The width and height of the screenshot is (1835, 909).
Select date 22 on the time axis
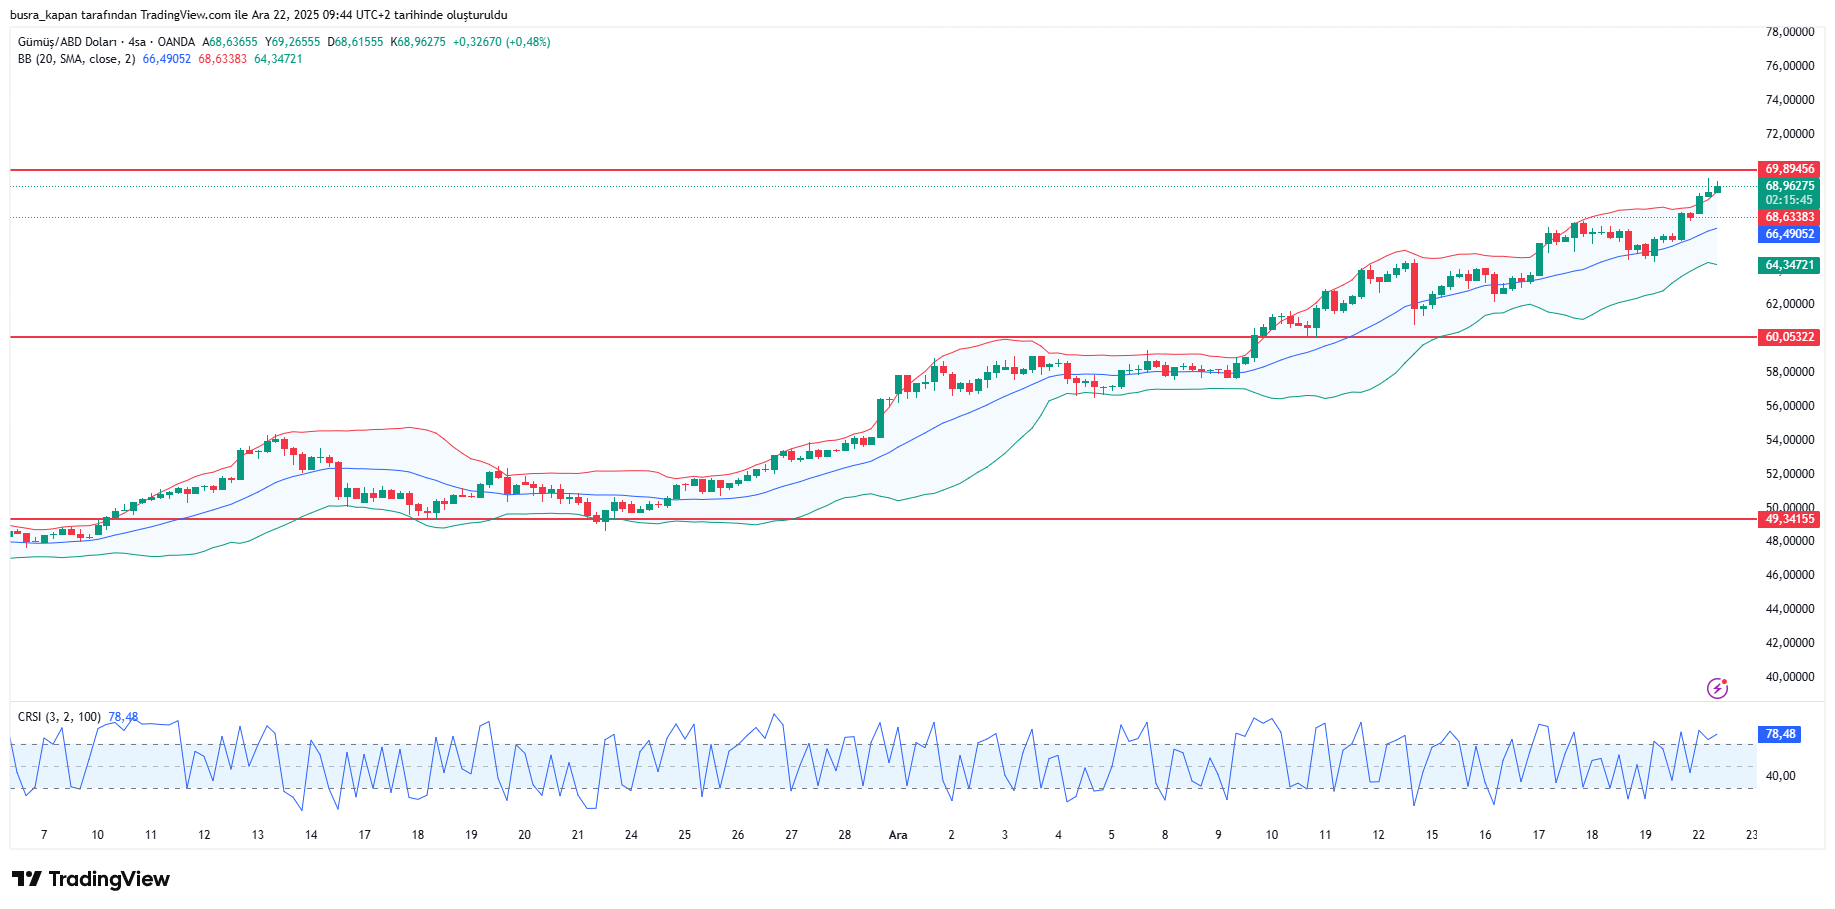point(1698,835)
